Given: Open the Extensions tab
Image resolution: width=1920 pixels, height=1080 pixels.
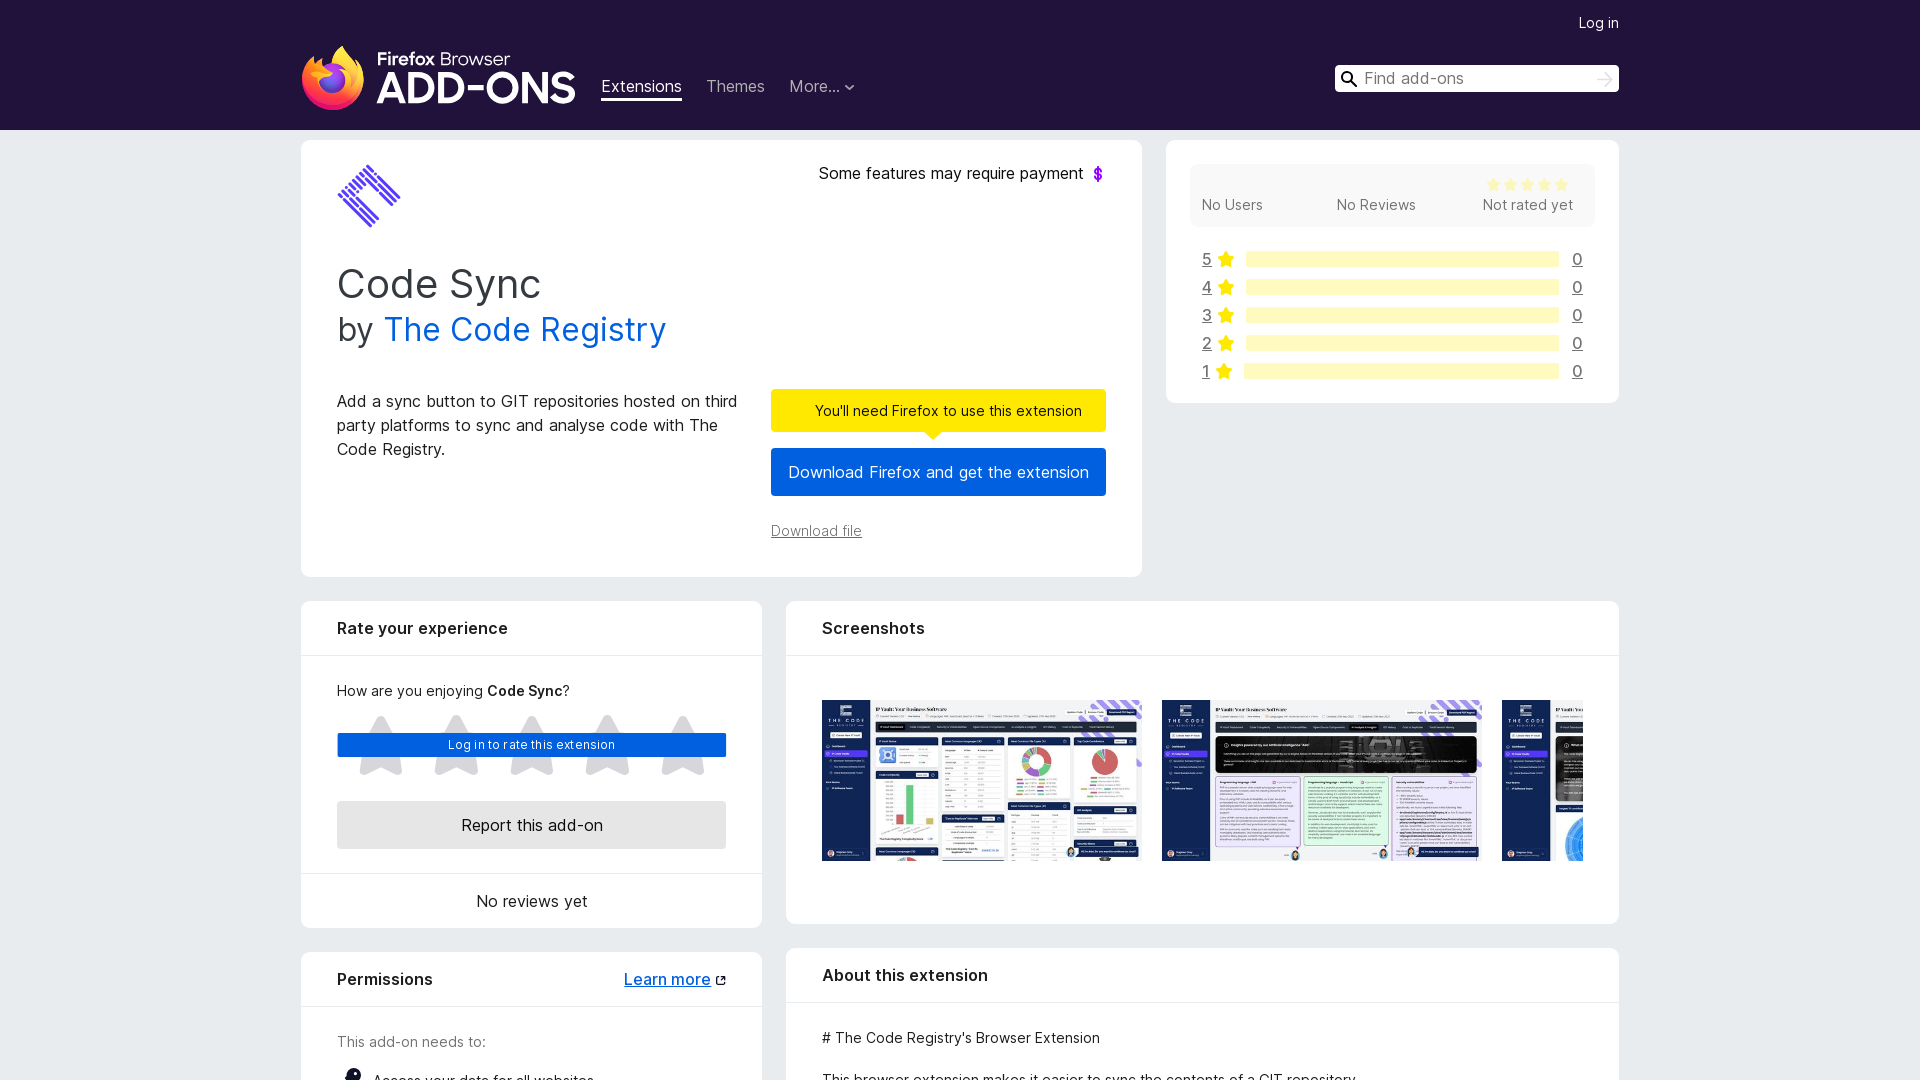Looking at the screenshot, I should [641, 87].
